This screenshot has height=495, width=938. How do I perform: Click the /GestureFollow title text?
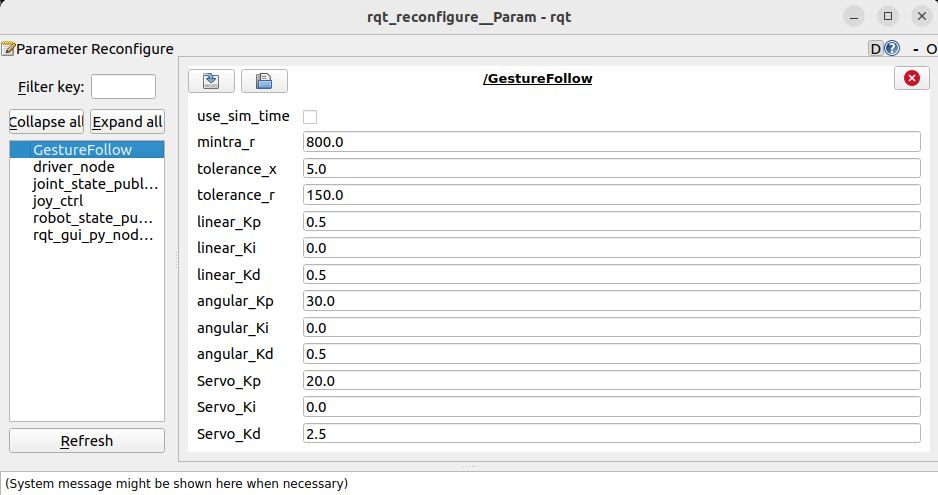[x=537, y=78]
